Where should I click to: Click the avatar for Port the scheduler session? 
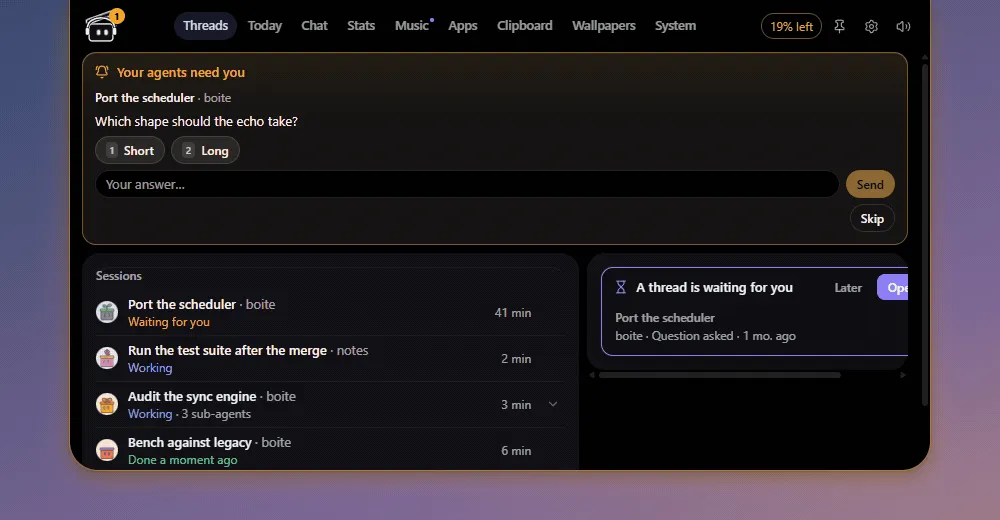point(107,312)
